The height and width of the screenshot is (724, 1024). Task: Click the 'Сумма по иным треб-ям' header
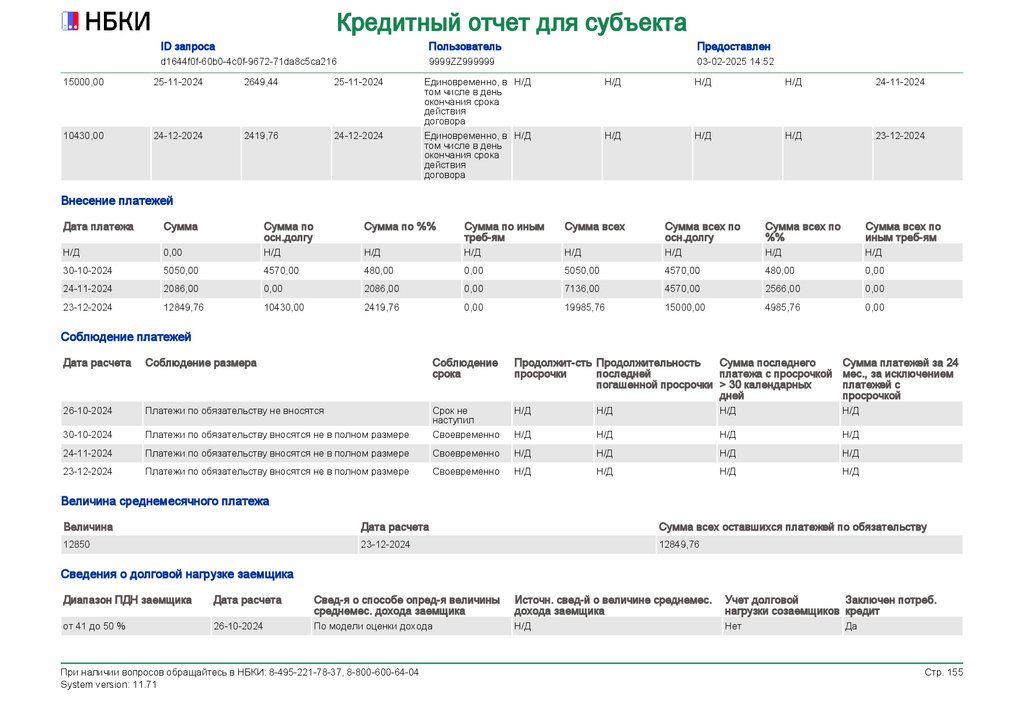click(504, 232)
